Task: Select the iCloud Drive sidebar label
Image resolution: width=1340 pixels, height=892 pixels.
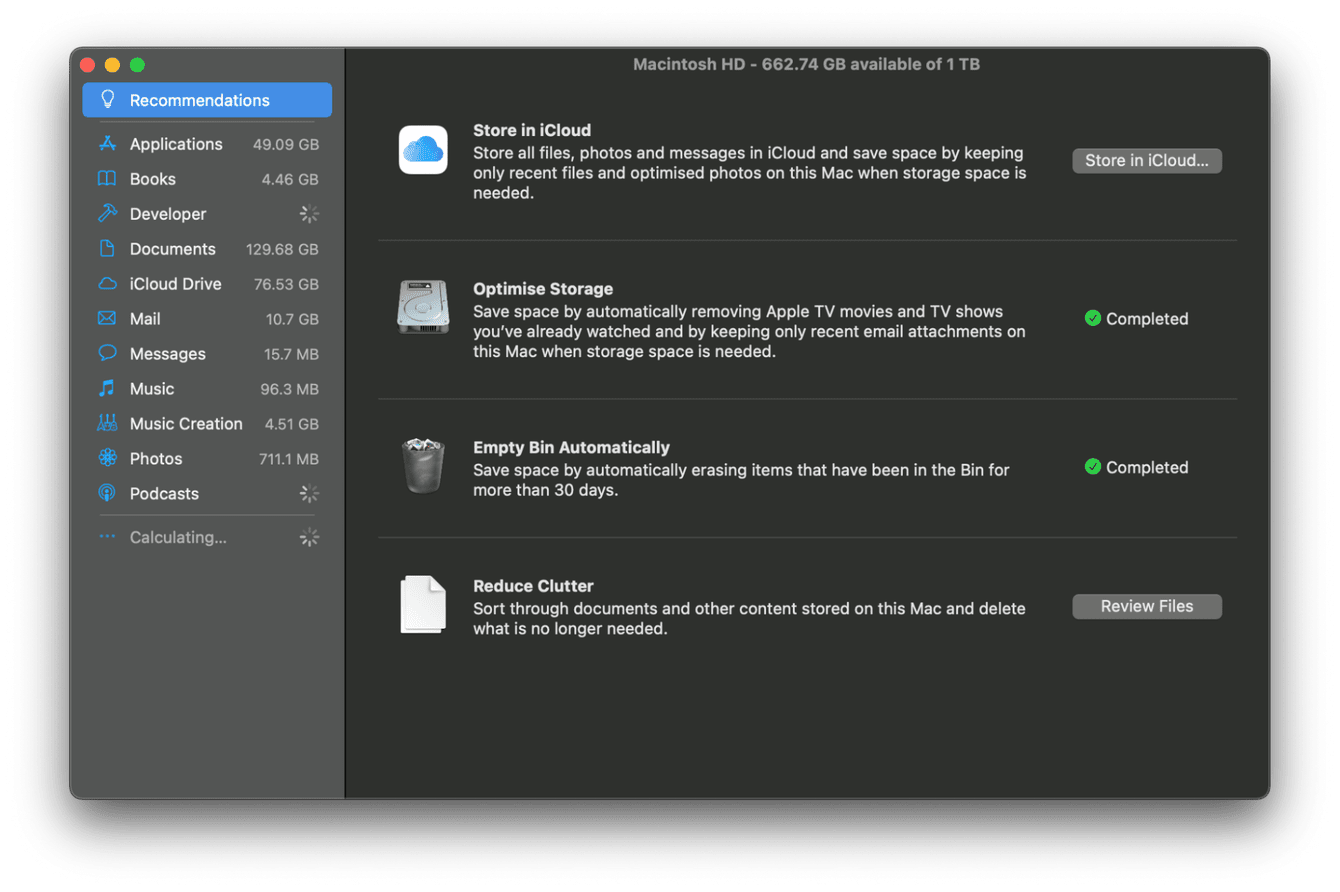Action: pyautogui.click(x=176, y=284)
